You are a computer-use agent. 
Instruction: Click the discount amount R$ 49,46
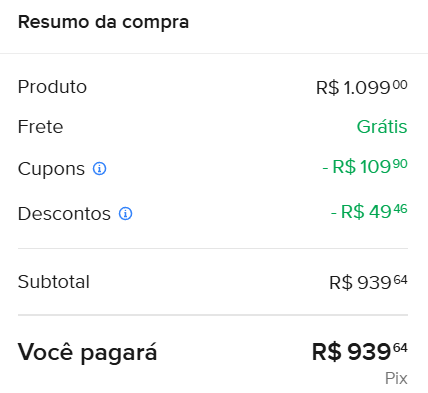(x=369, y=211)
